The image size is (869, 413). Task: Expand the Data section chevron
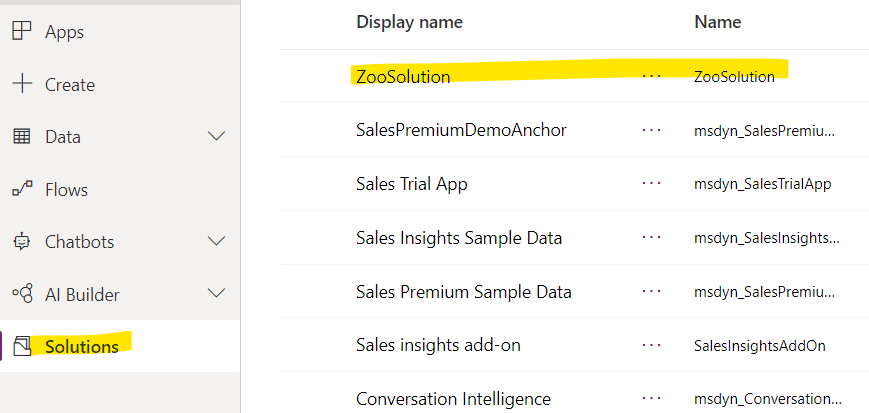pyautogui.click(x=216, y=136)
